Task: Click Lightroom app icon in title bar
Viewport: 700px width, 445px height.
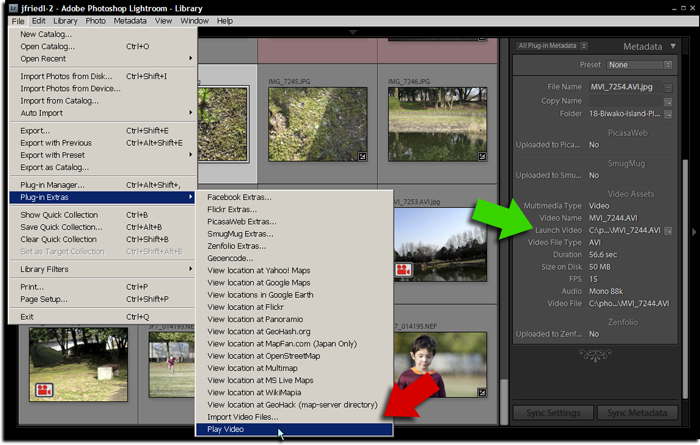Action: (x=13, y=8)
